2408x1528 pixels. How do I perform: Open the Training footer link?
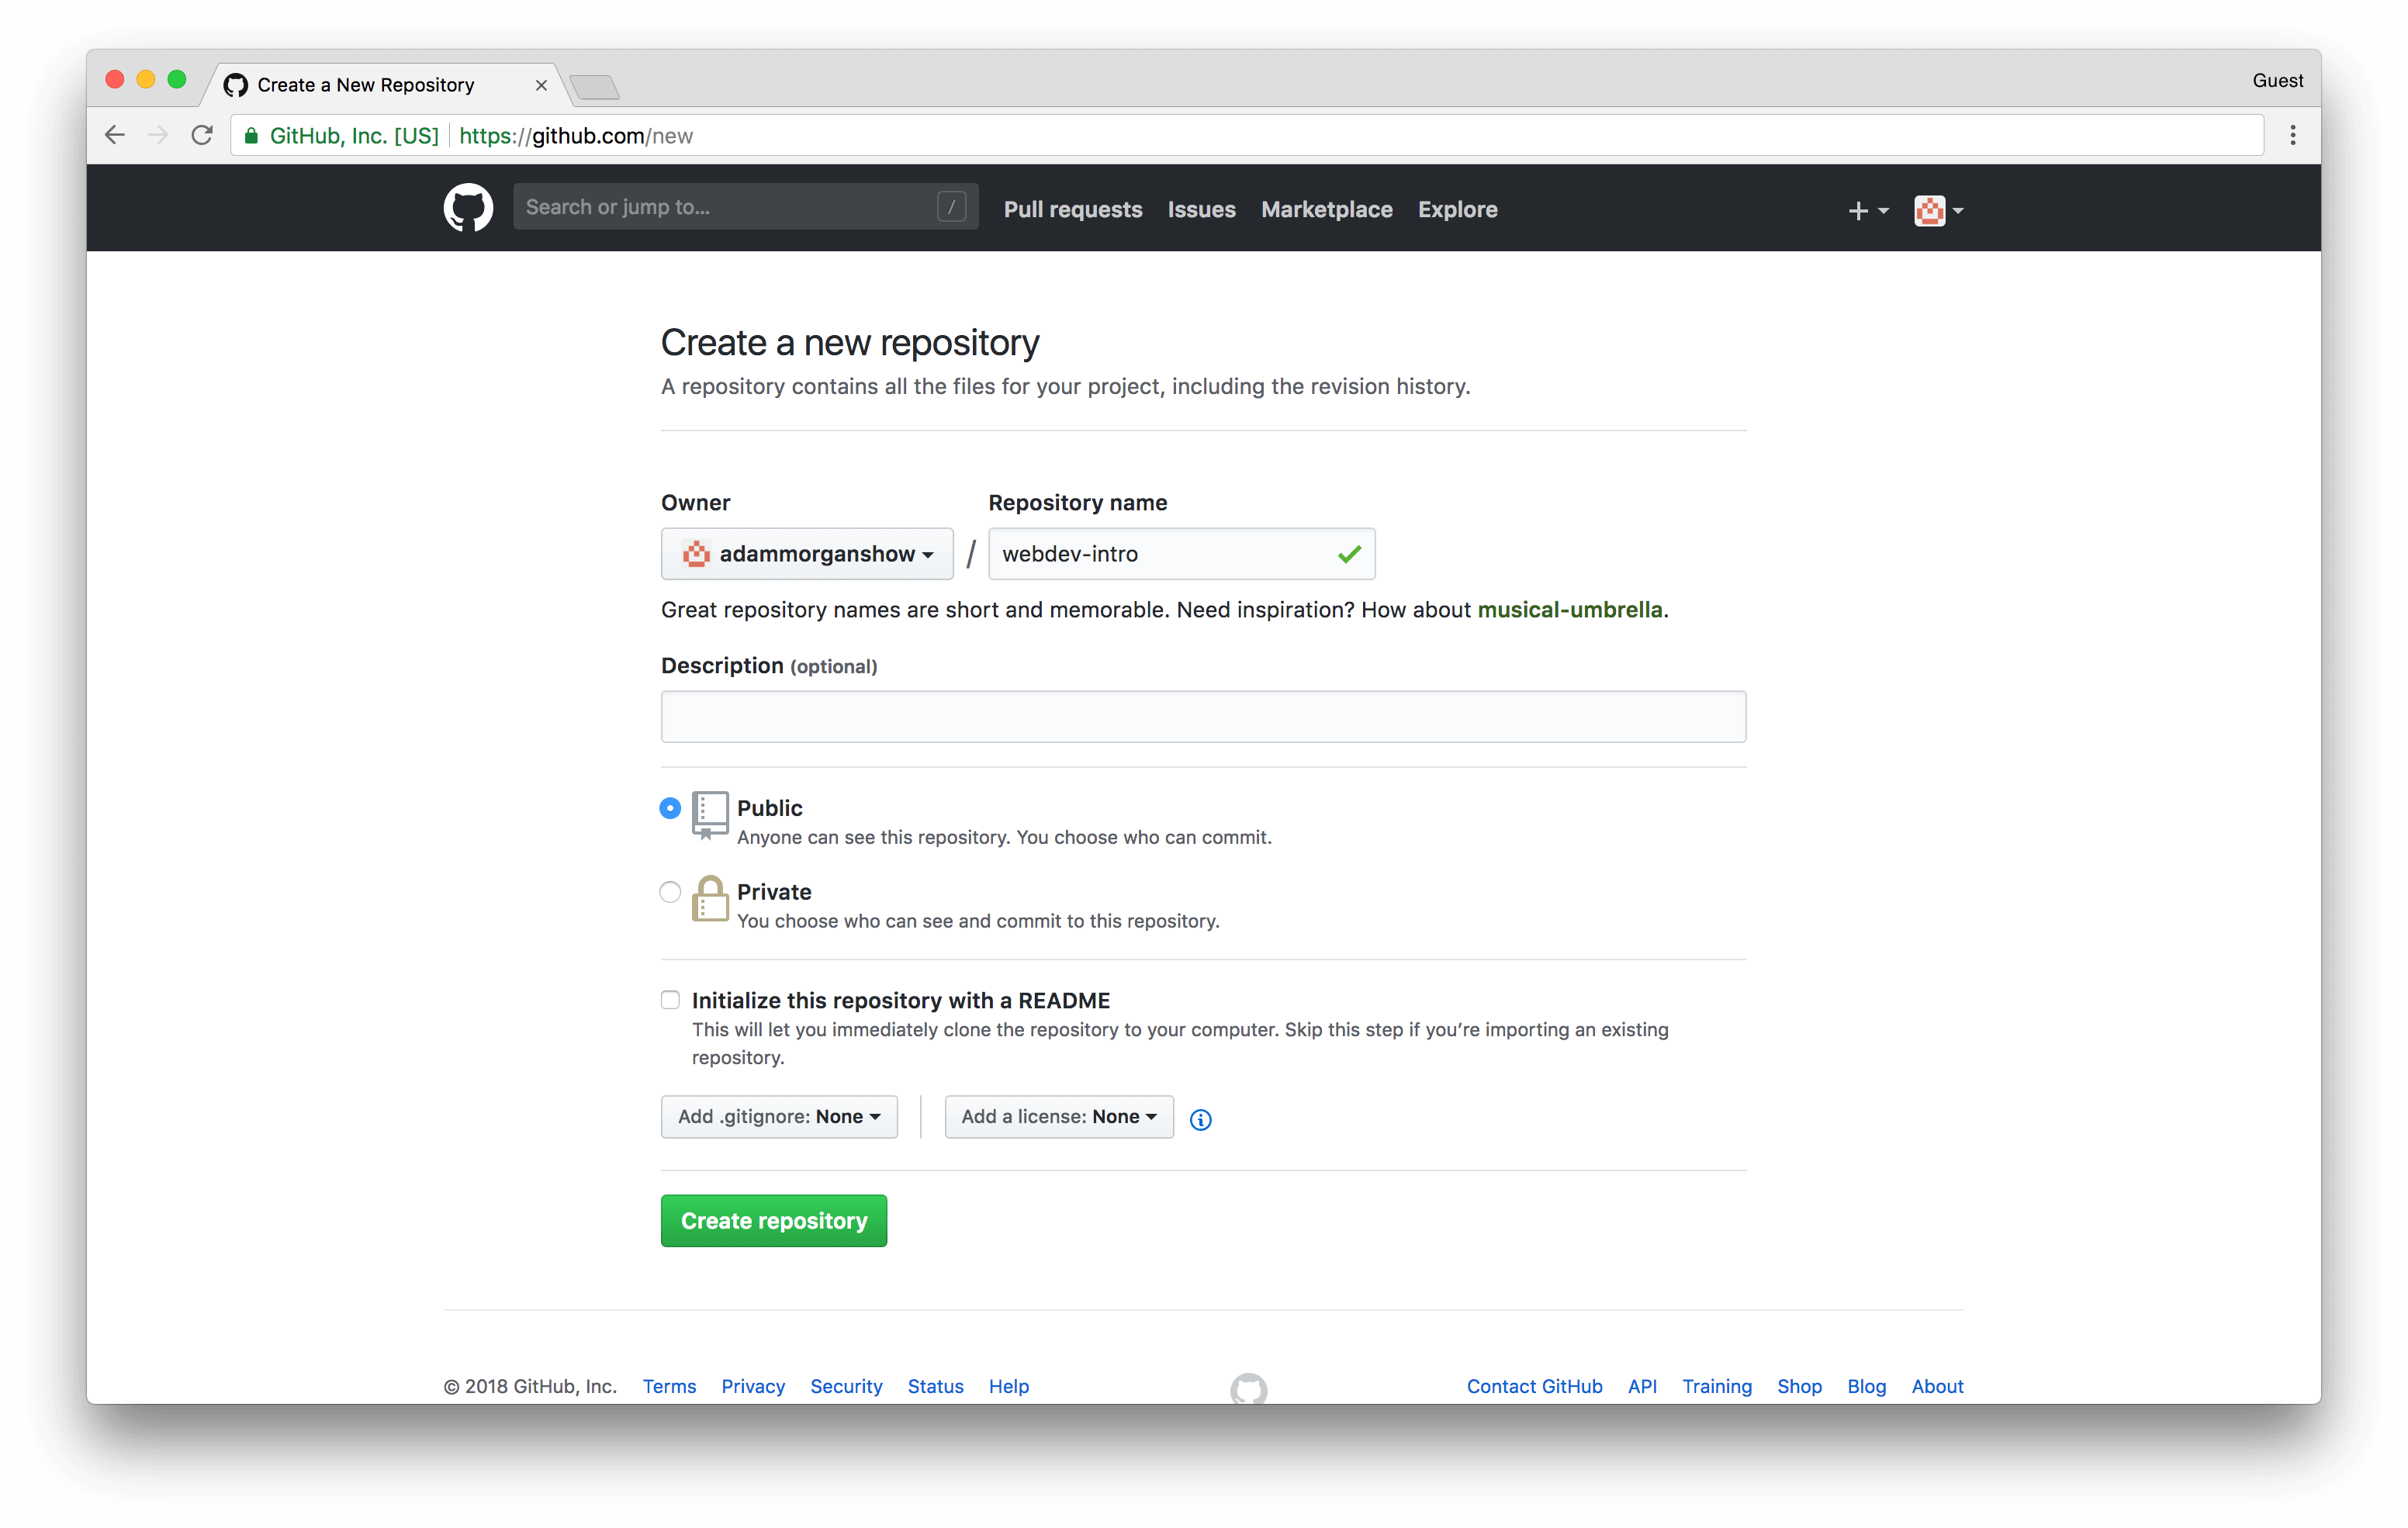(x=1716, y=1386)
